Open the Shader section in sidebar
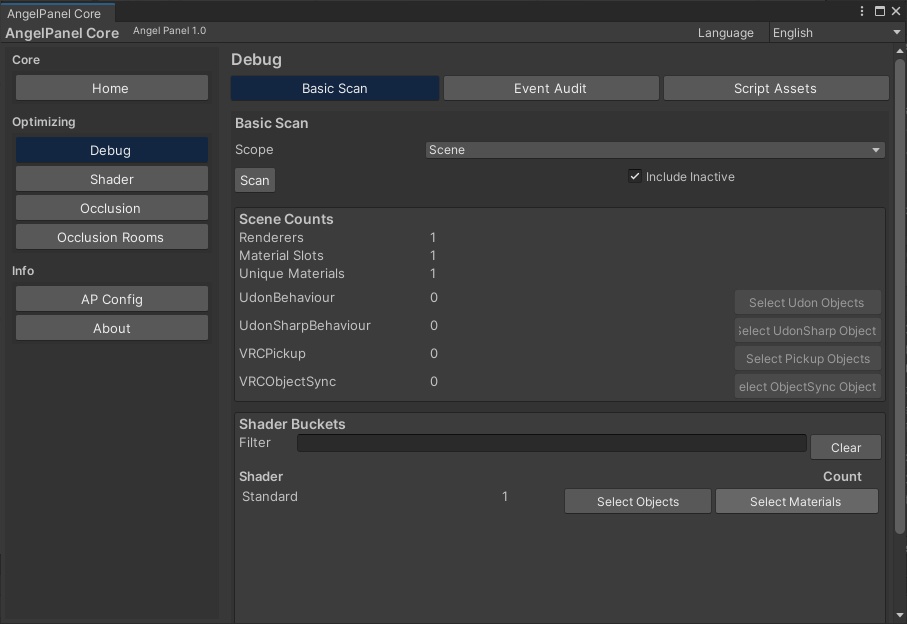Screen dimensions: 907x624 111,179
